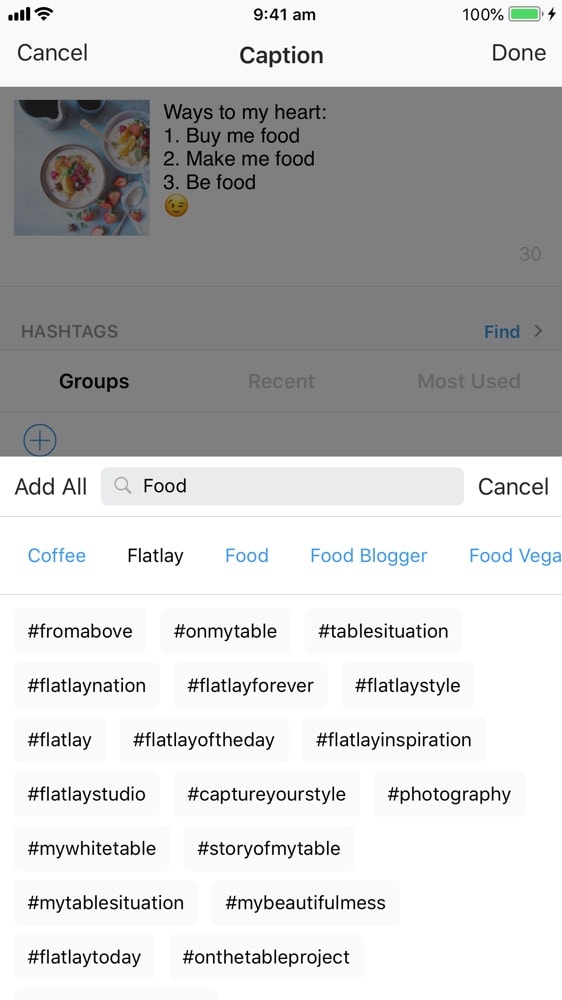Open the food photo thumbnail
This screenshot has width=562, height=1000.
coord(82,168)
